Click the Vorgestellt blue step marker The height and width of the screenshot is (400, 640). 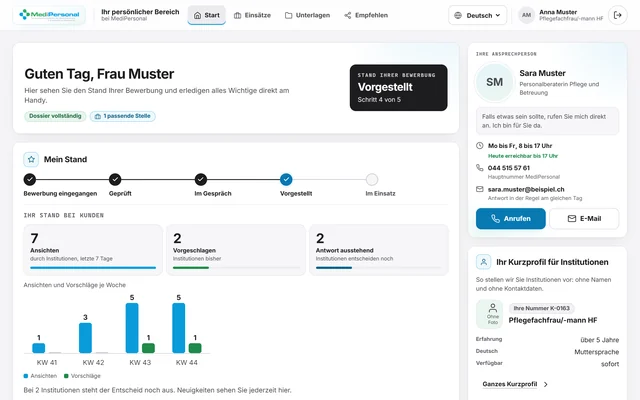coord(286,179)
